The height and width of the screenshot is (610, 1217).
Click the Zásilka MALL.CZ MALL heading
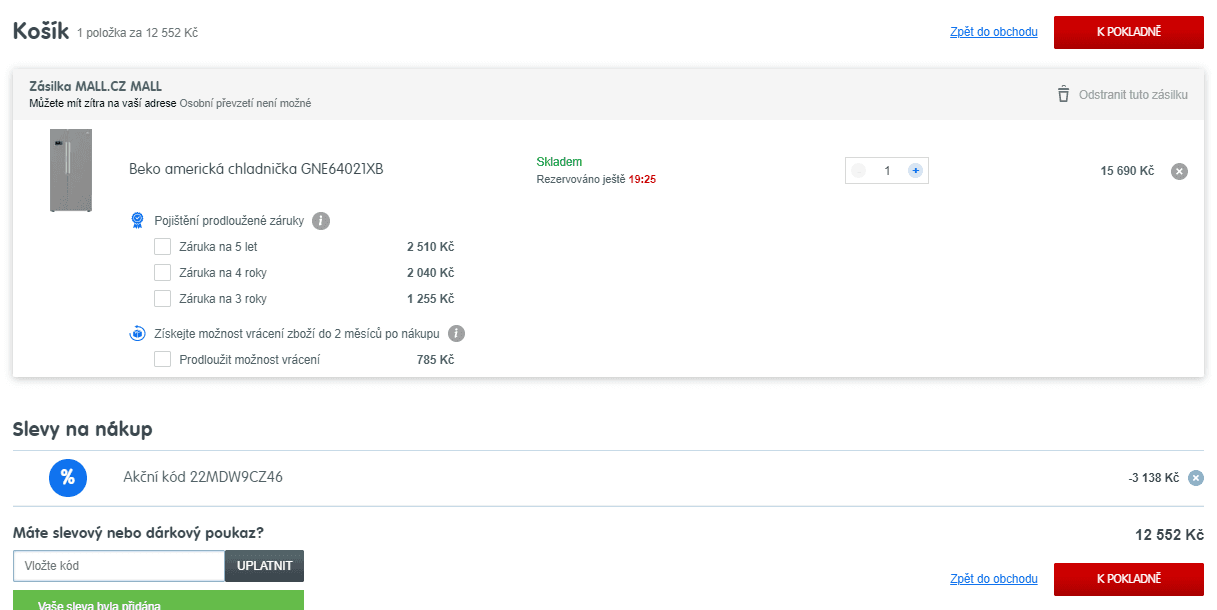(x=95, y=86)
